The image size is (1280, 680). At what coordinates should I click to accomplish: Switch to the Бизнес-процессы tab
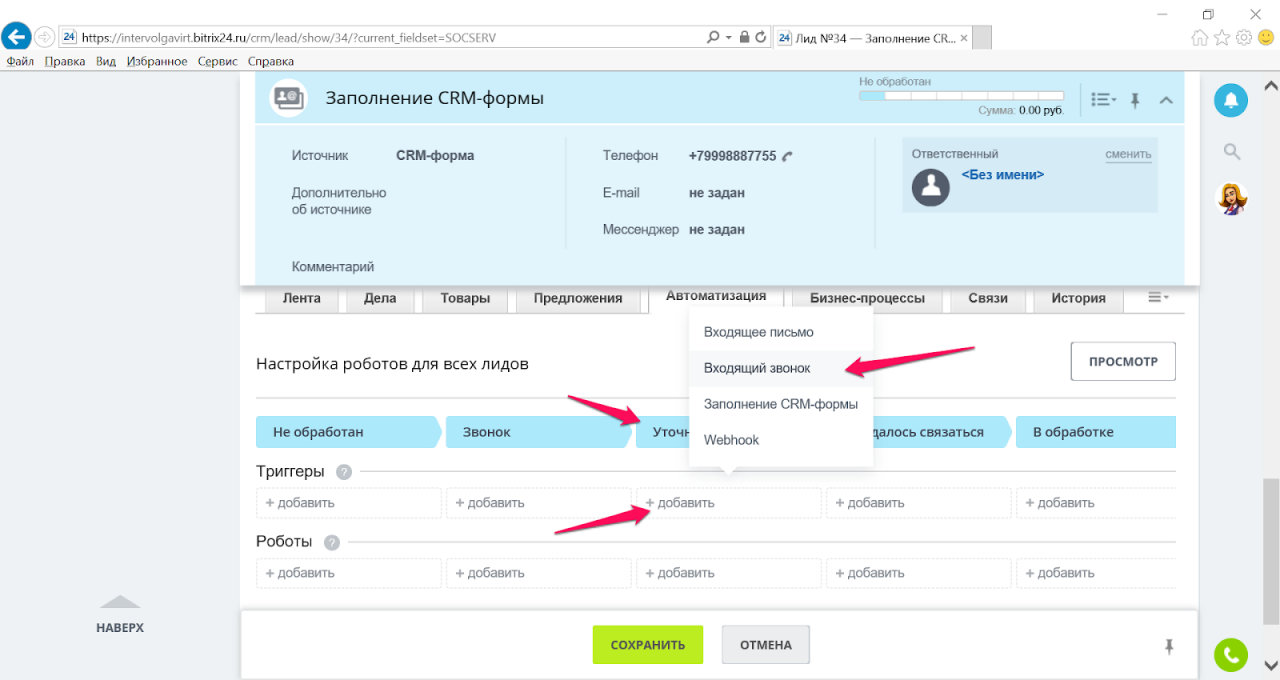pos(867,298)
